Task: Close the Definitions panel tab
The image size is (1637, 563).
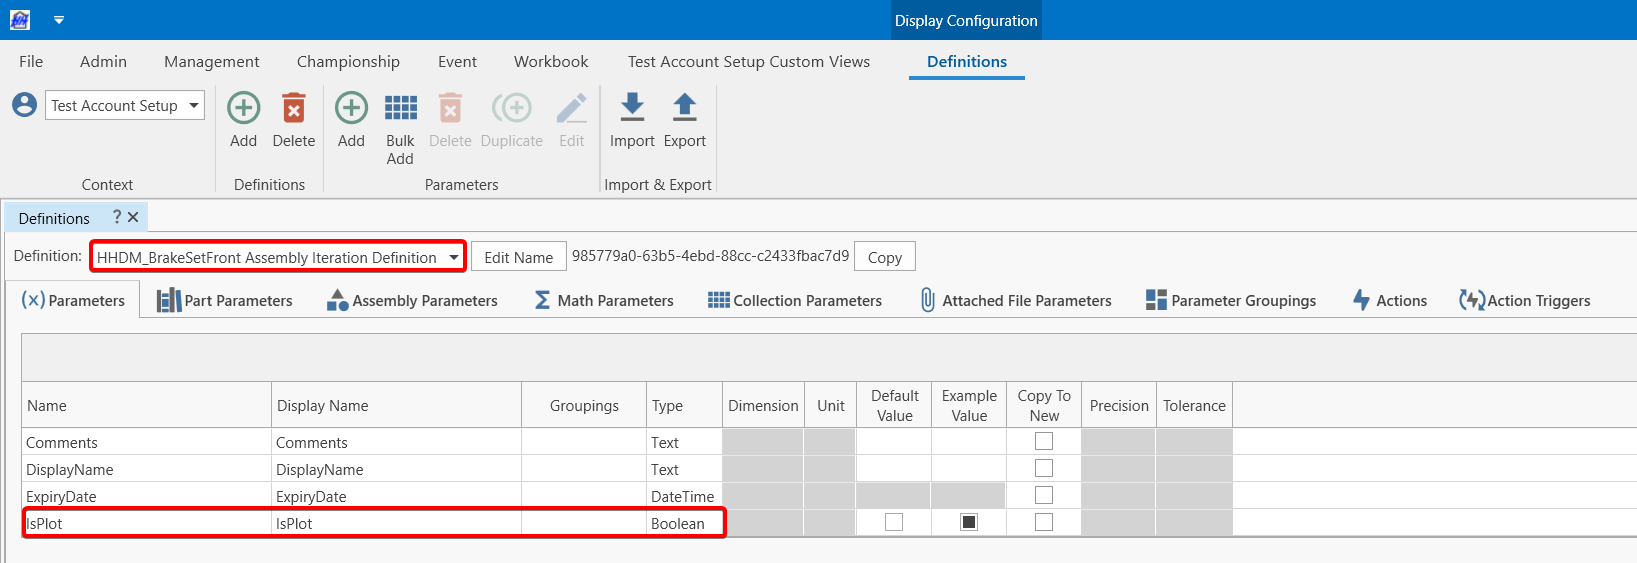Action: [x=133, y=217]
